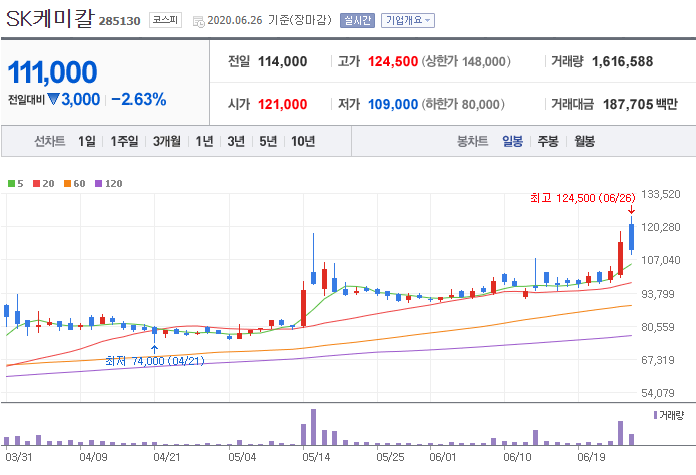Switch to the 월봉 candlestick chart

[584, 141]
